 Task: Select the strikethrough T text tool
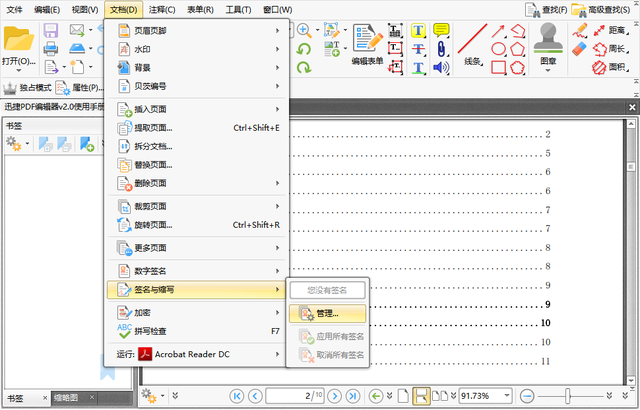point(418,49)
